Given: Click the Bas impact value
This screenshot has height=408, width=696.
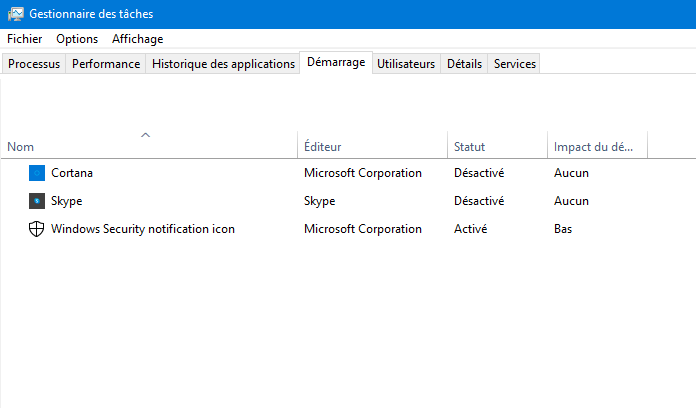Looking at the screenshot, I should pyautogui.click(x=563, y=229).
